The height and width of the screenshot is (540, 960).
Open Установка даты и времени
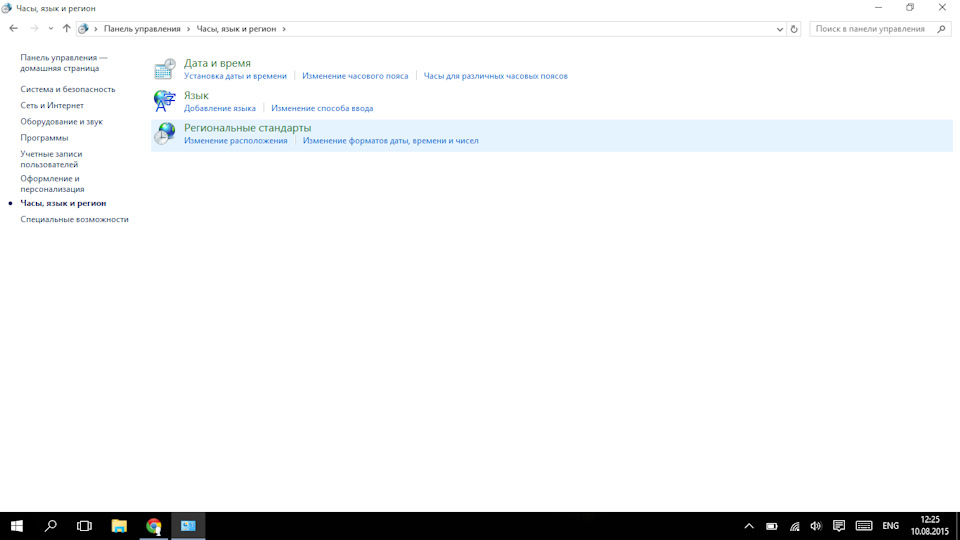(235, 76)
